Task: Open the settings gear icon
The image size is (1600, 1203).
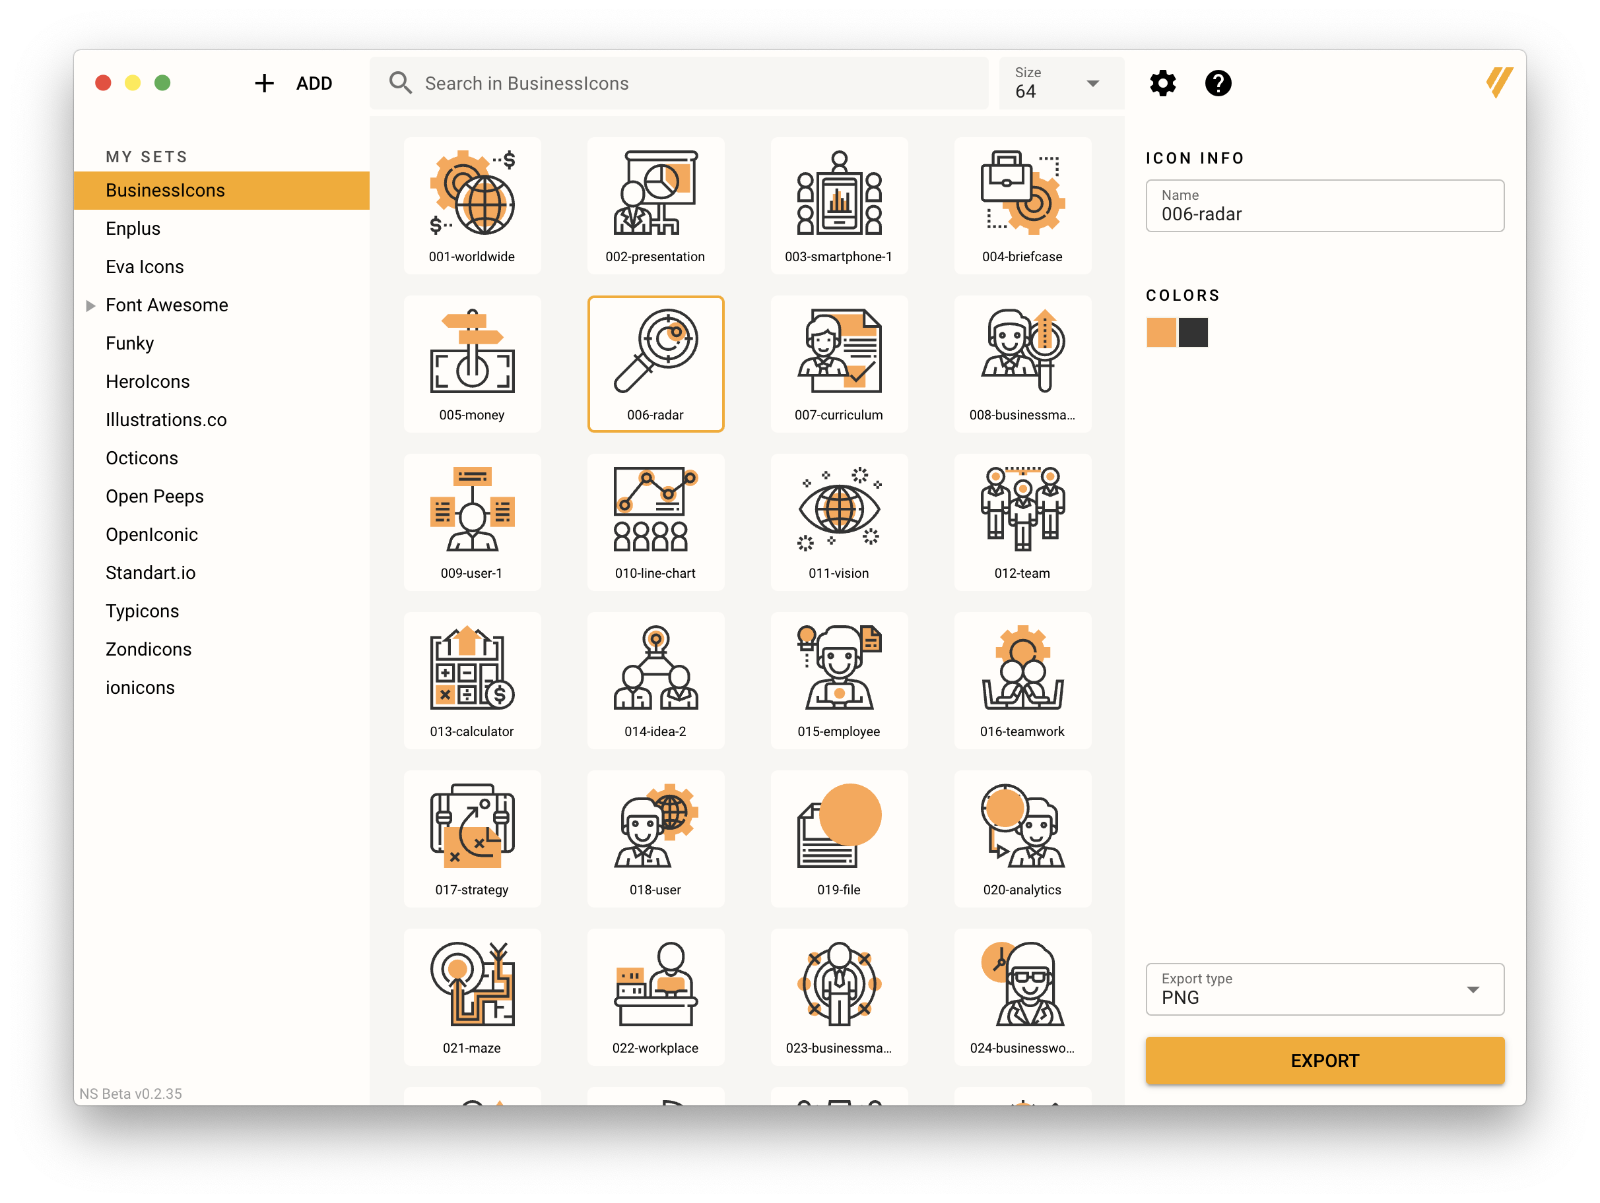Action: pyautogui.click(x=1162, y=83)
